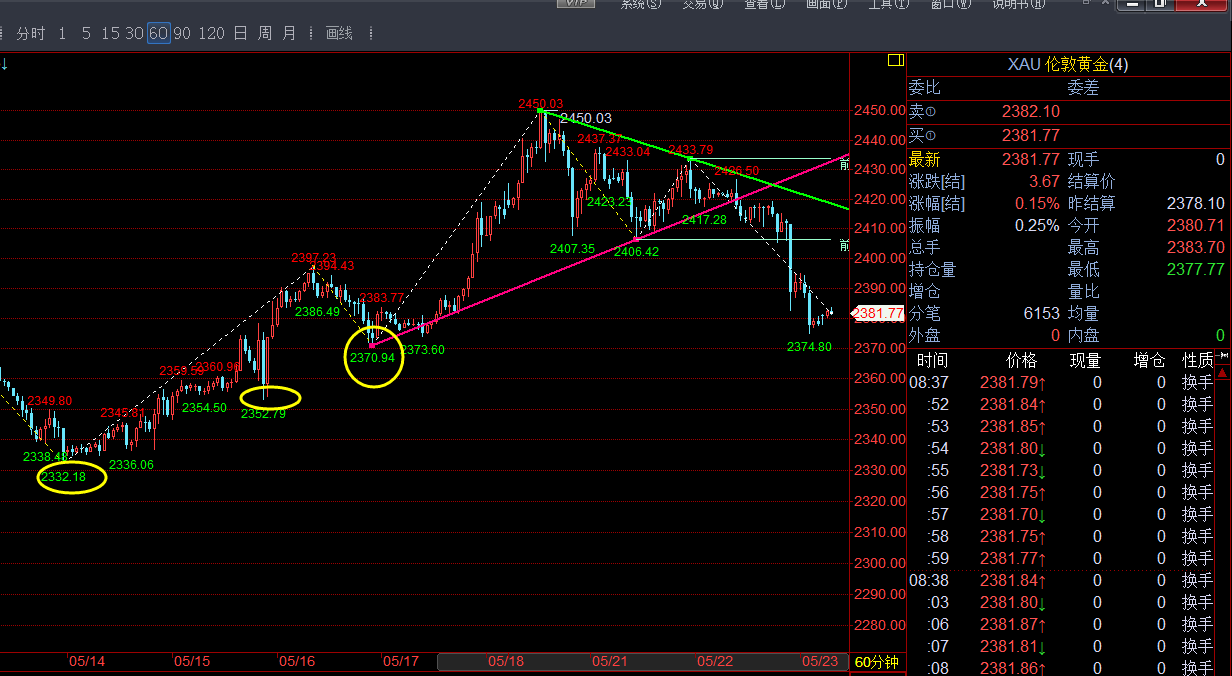Select the :07 tick row priced 2381.81
The height and width of the screenshot is (676, 1232).
coord(1060,646)
